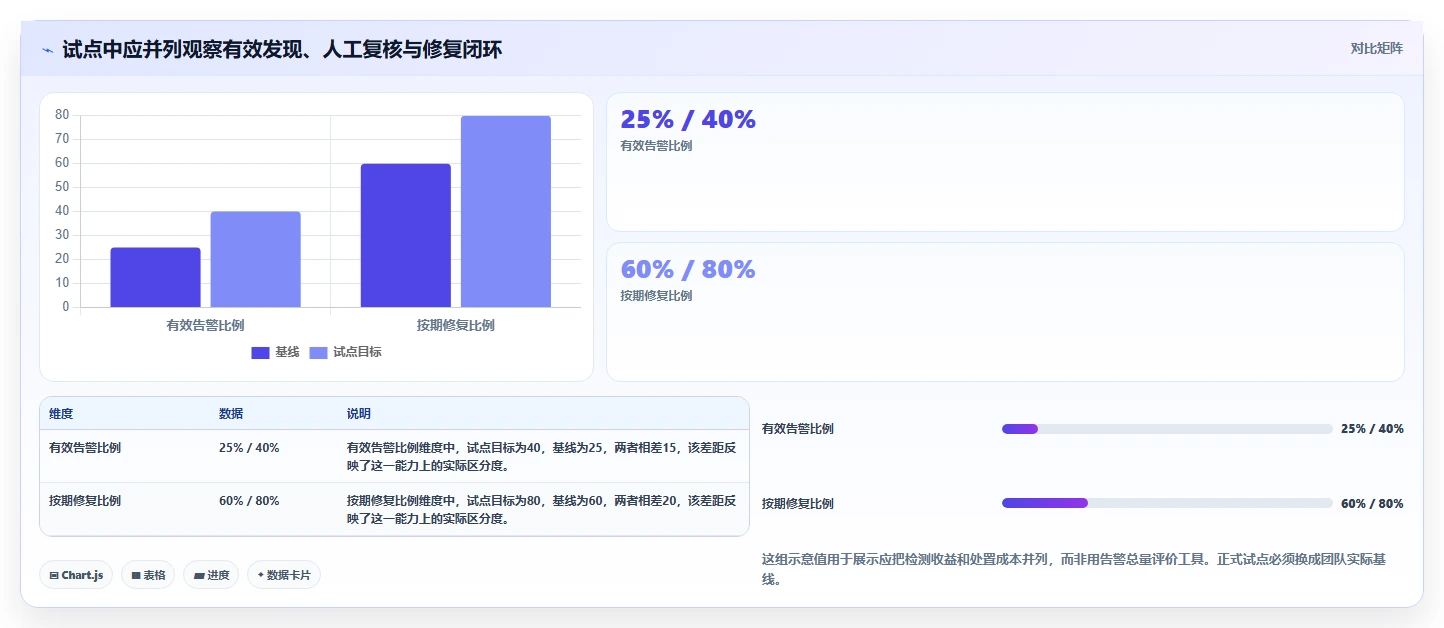
Task: Click the 维度 column header
Action: [61, 414]
